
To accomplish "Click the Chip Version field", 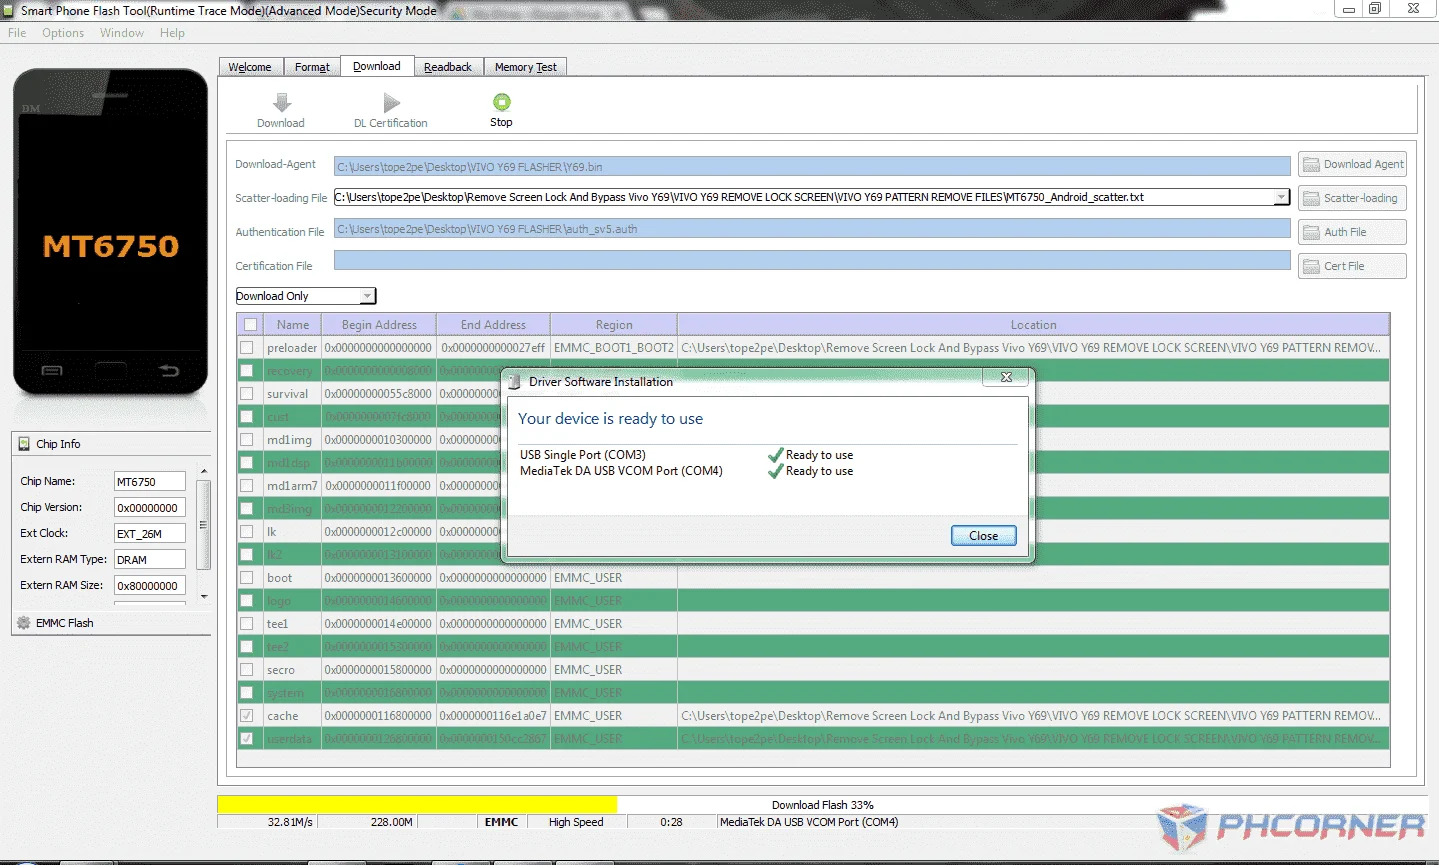I will [x=150, y=507].
